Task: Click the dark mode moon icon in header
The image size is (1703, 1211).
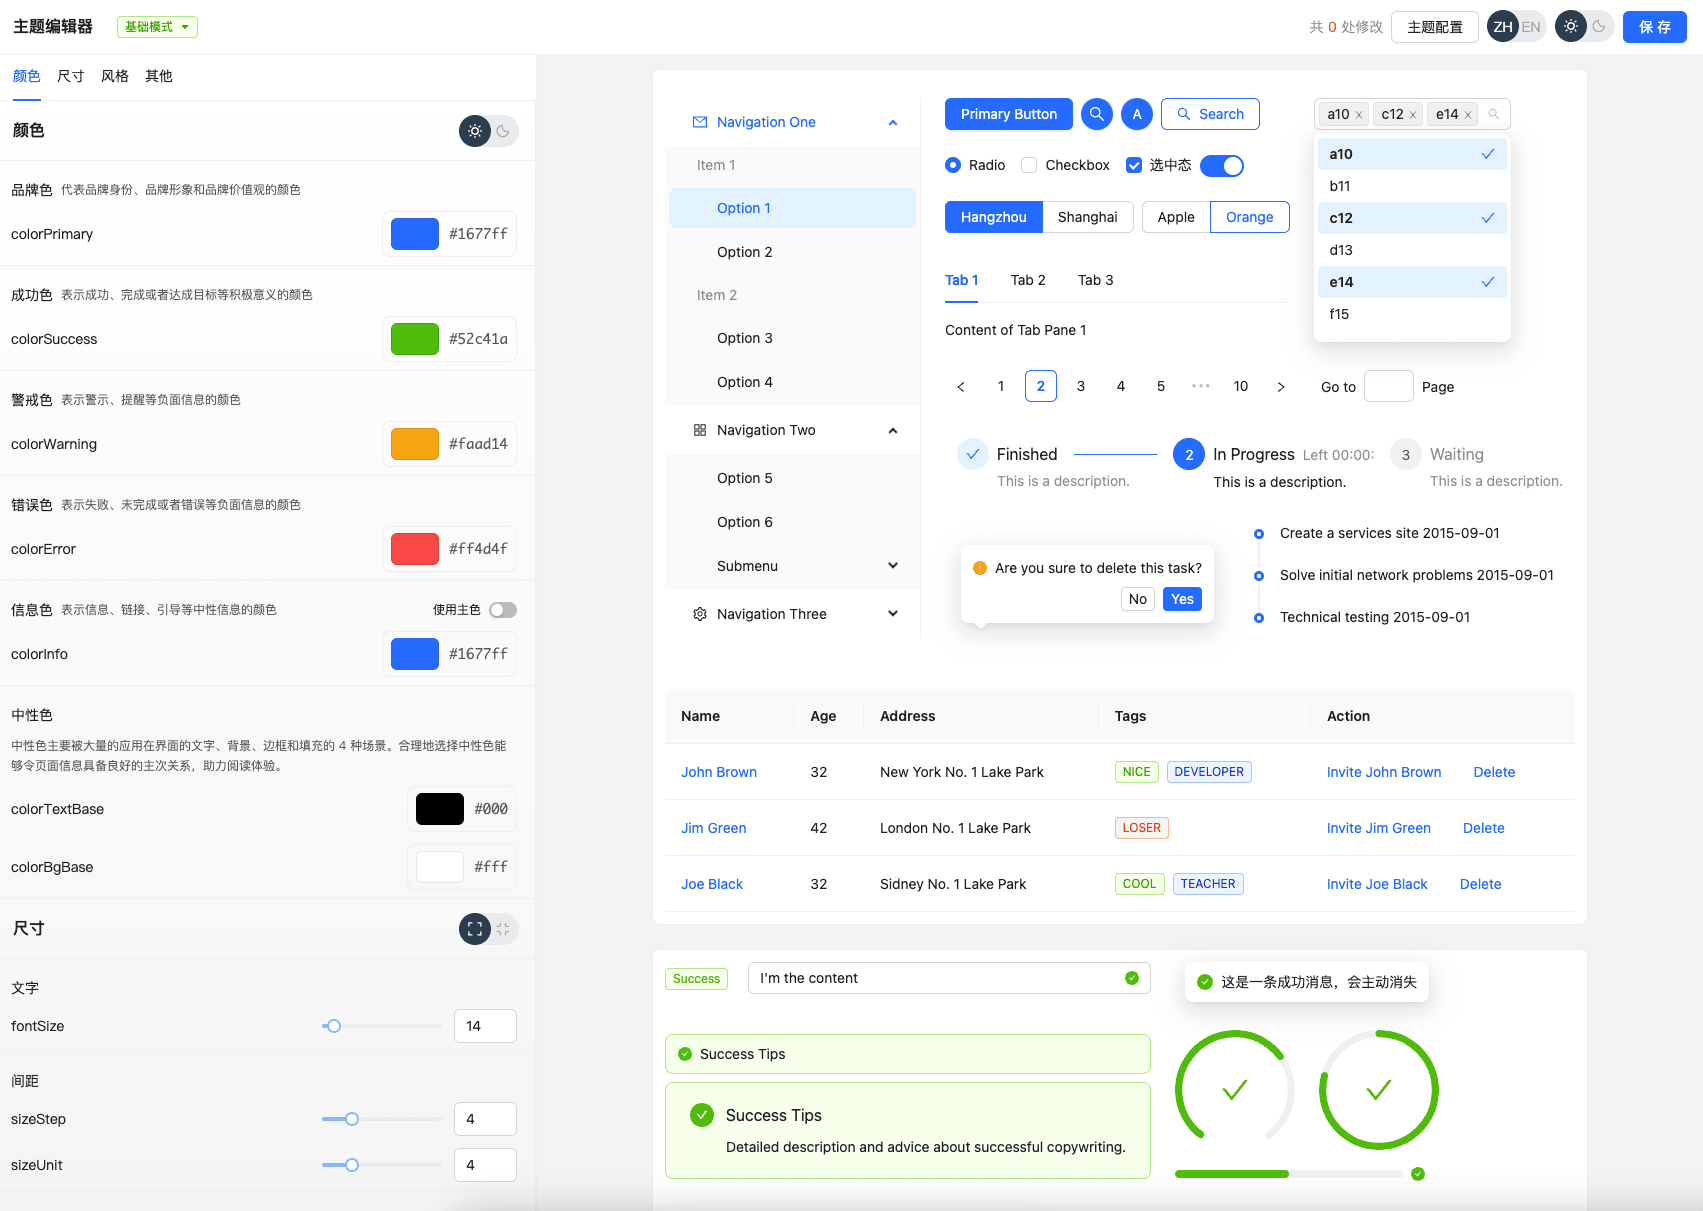Action: (x=1599, y=27)
